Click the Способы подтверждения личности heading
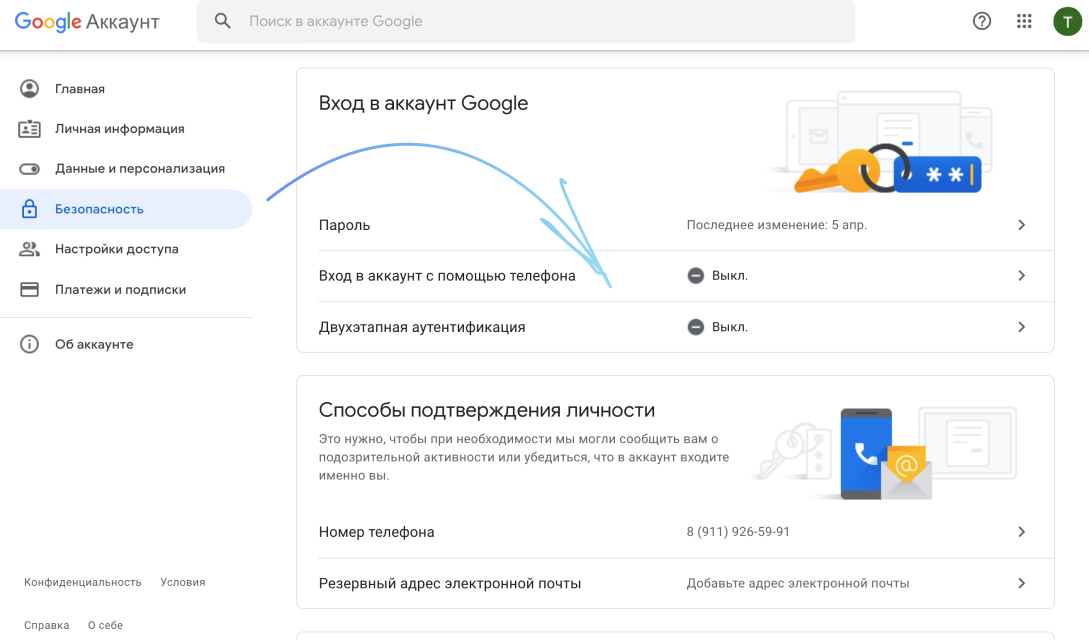 coord(487,410)
